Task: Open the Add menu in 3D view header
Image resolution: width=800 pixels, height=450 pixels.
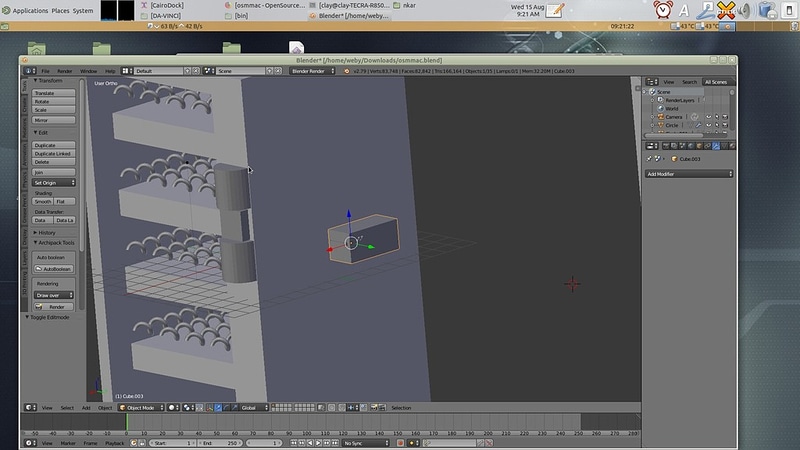Action: pyautogui.click(x=86, y=408)
